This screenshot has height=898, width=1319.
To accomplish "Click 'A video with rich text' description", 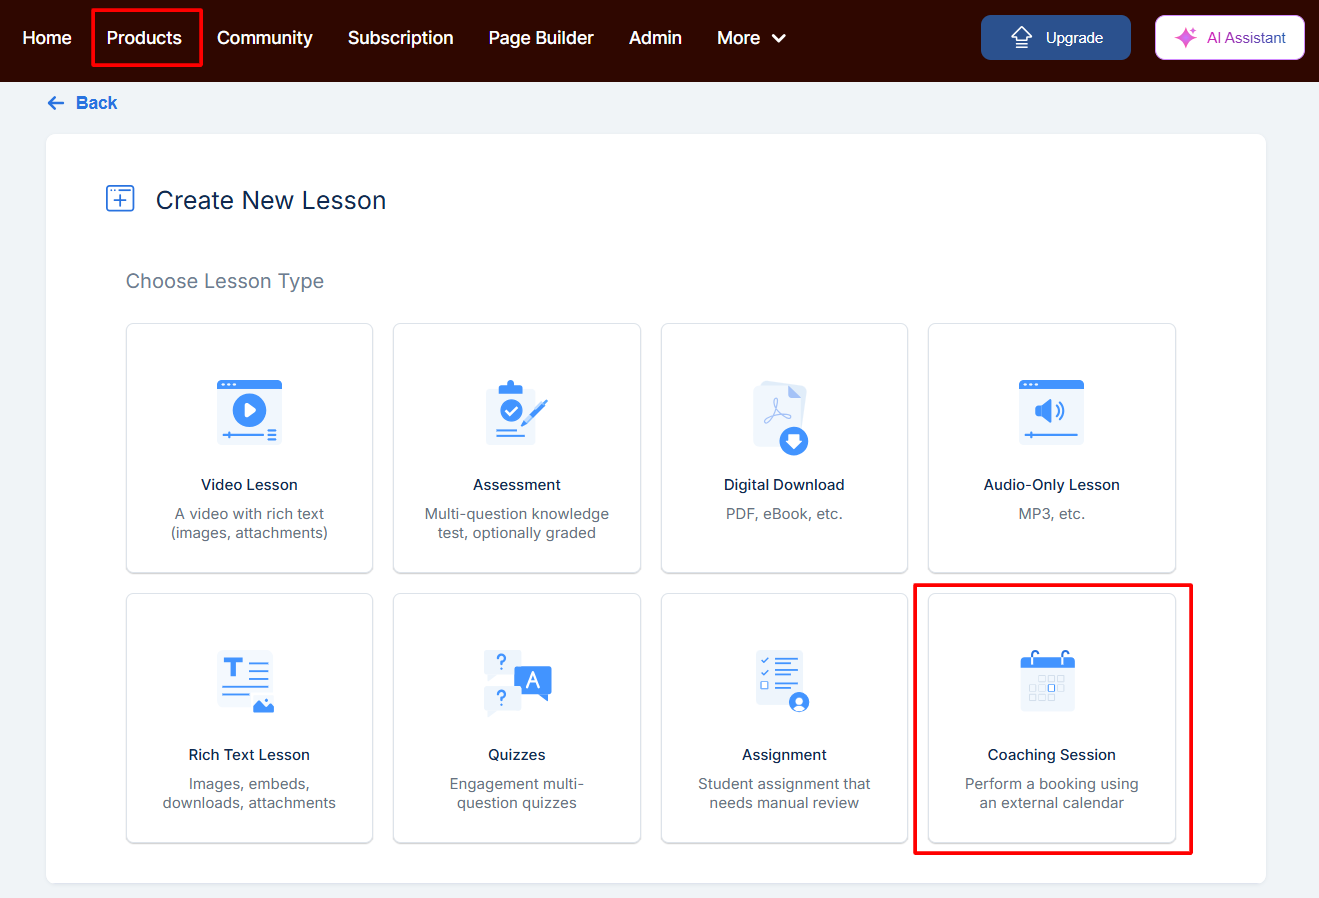I will point(249,523).
